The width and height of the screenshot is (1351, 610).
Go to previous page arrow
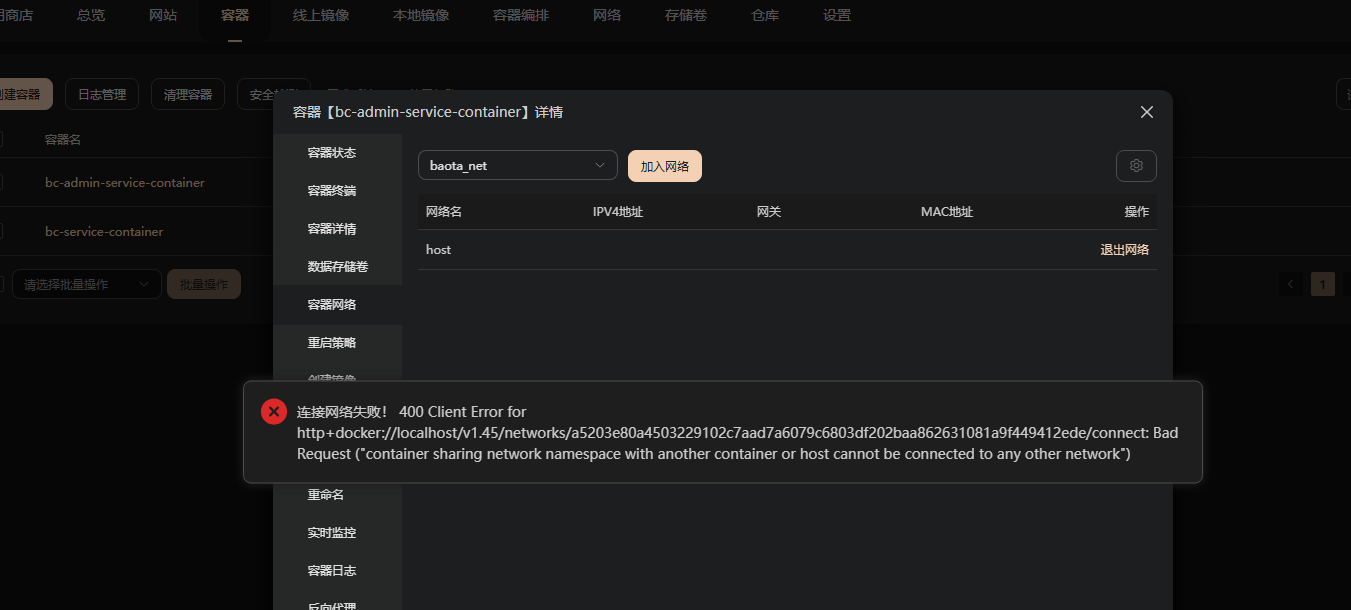[1291, 285]
